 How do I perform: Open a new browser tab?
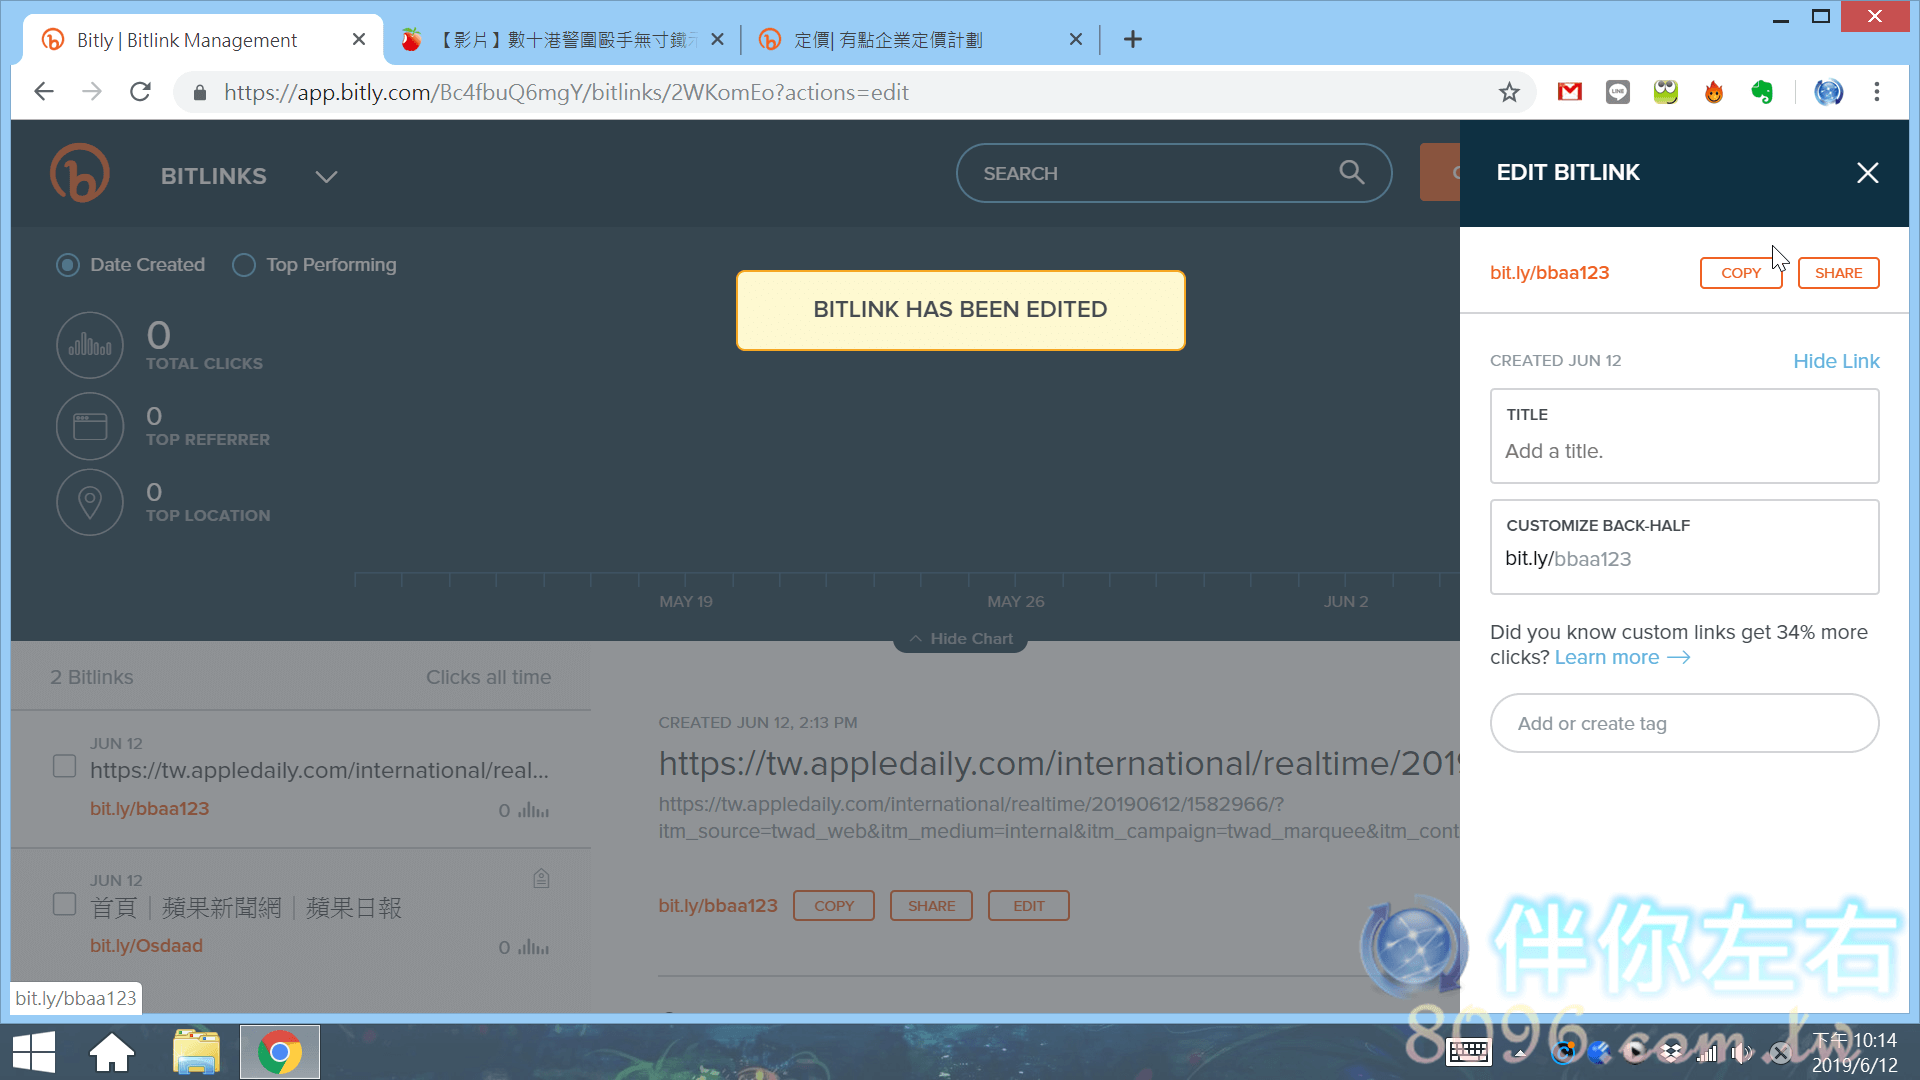1132,40
